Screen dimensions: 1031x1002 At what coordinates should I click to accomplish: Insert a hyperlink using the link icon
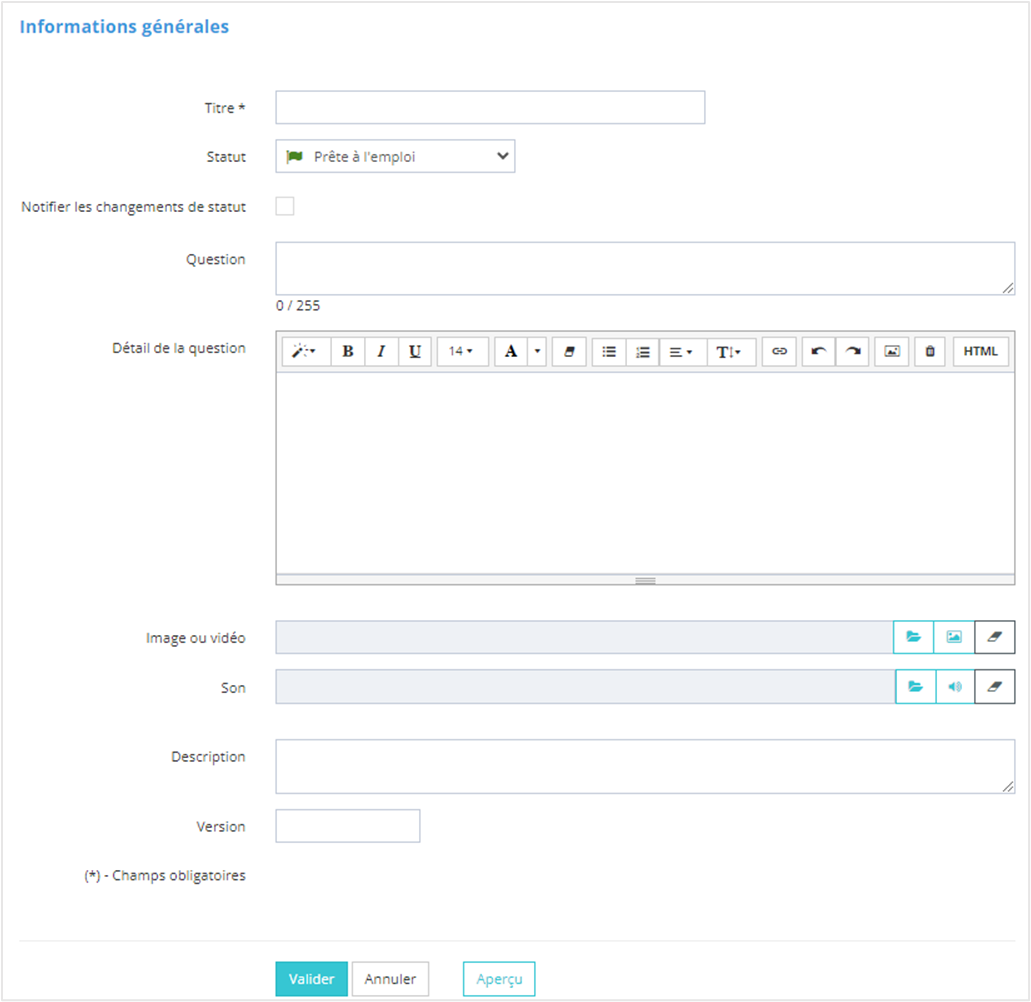(779, 352)
